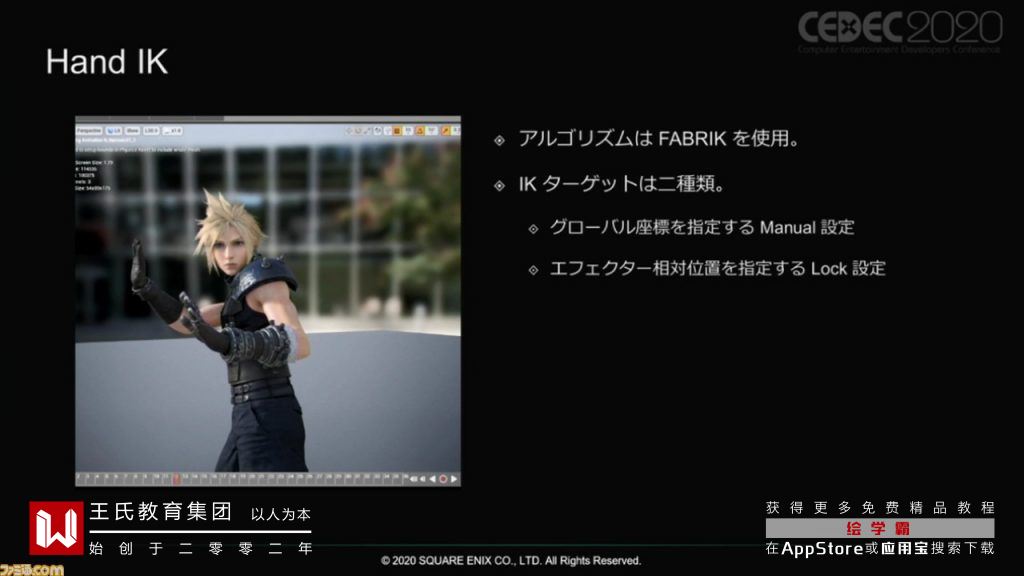Play the animation forward
This screenshot has width=1024, height=576.
(454, 479)
